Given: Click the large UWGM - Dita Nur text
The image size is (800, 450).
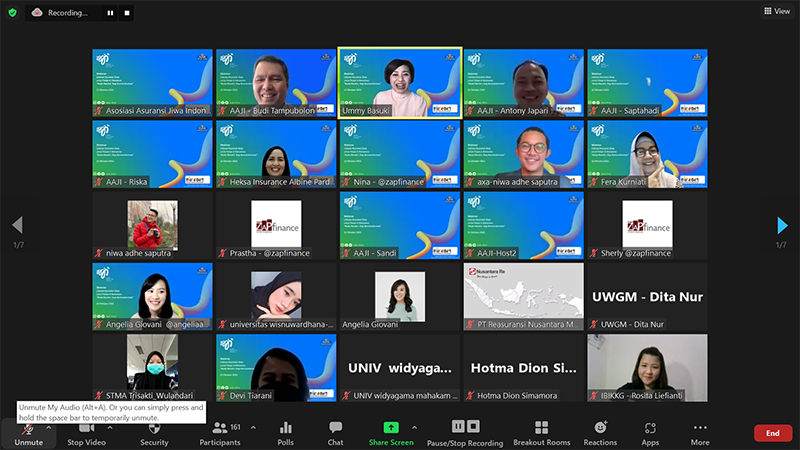Looking at the screenshot, I should [x=647, y=297].
